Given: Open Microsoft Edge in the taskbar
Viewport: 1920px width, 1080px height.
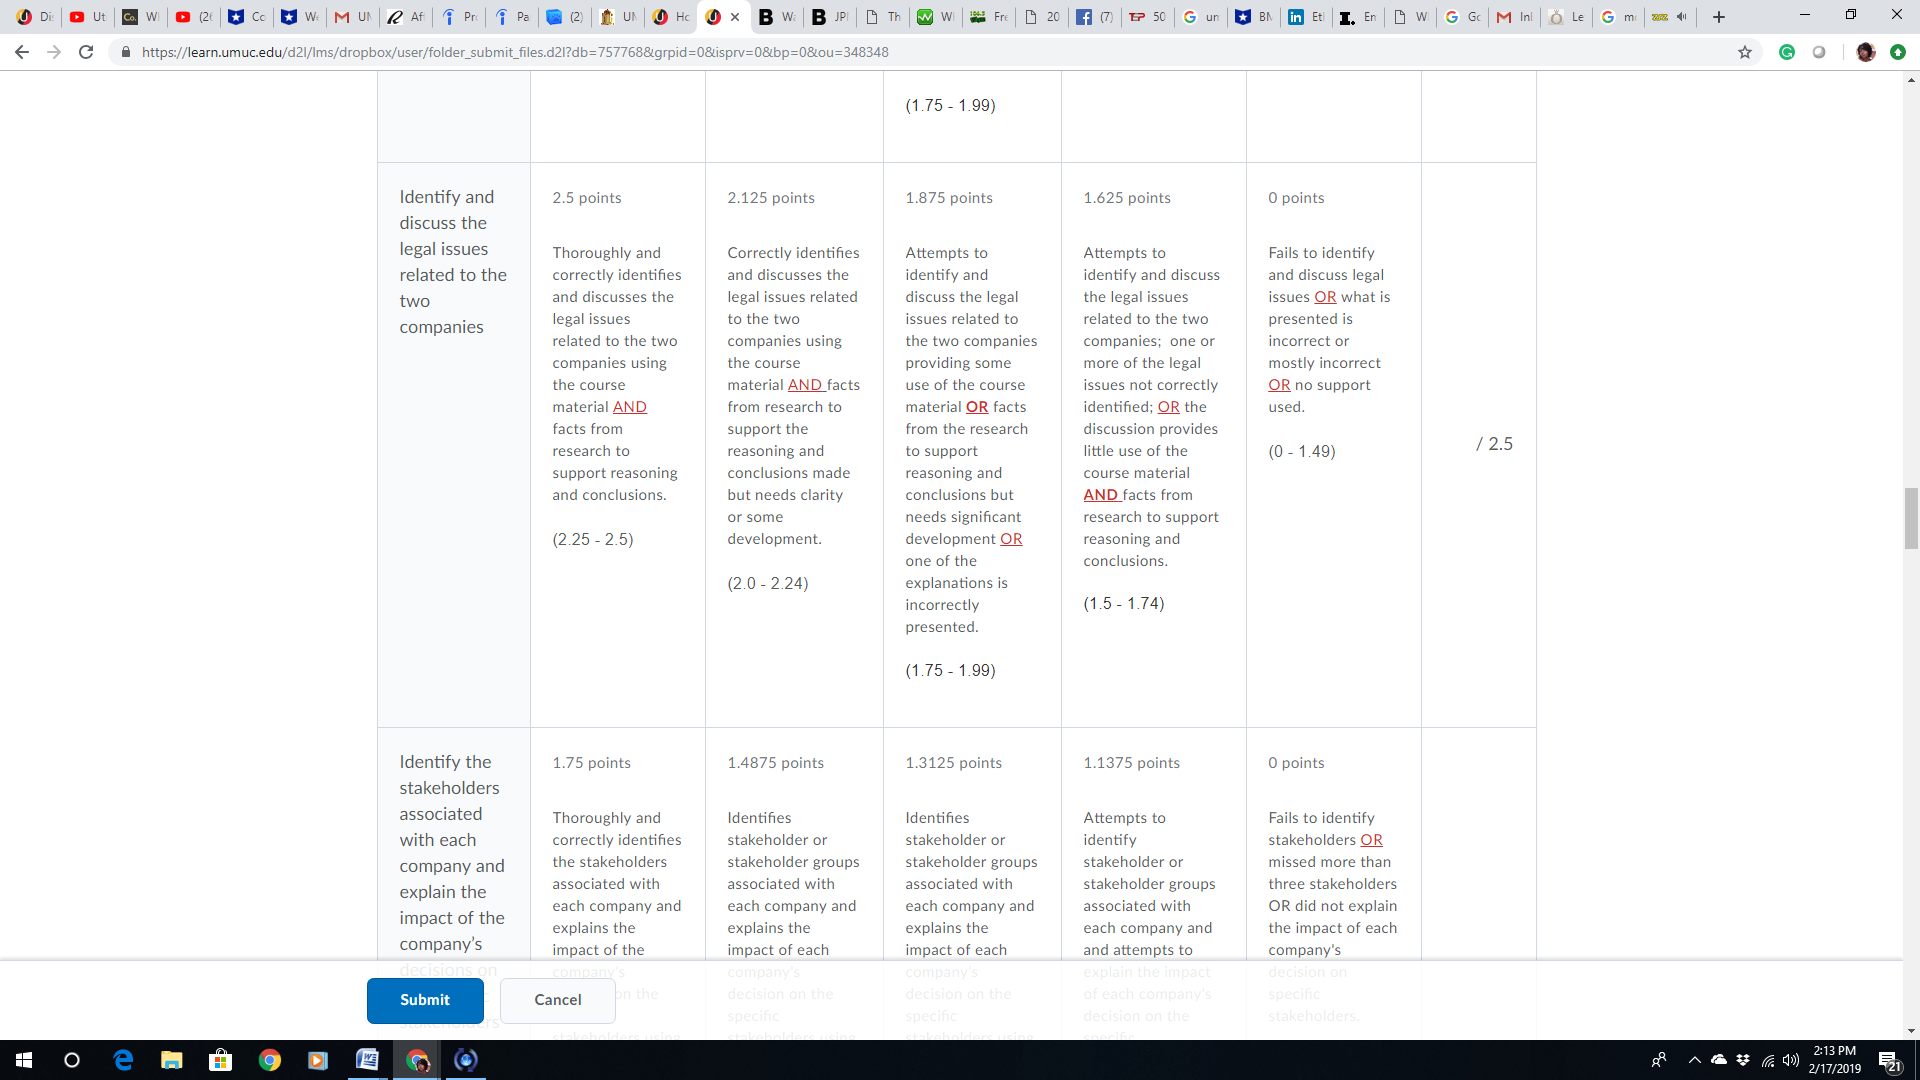Looking at the screenshot, I should [x=123, y=1060].
